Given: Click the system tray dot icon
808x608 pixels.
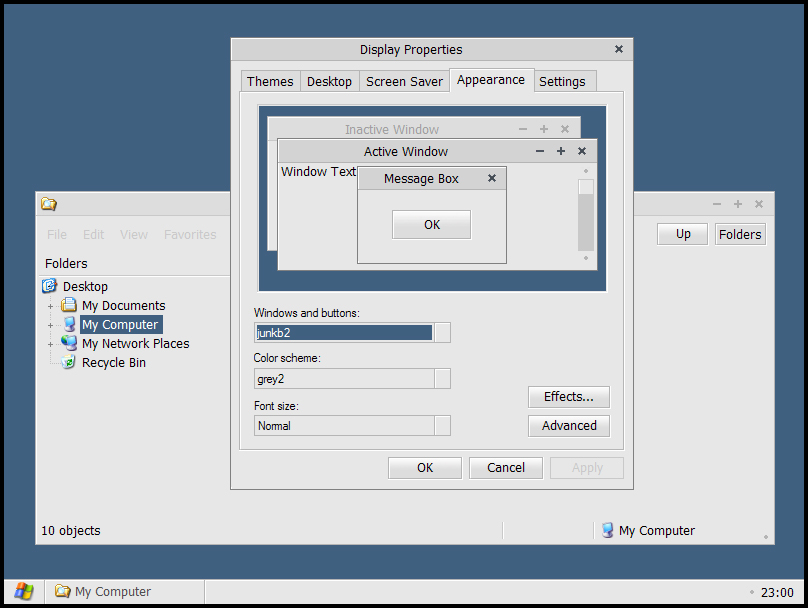Looking at the screenshot, I should 752,592.
